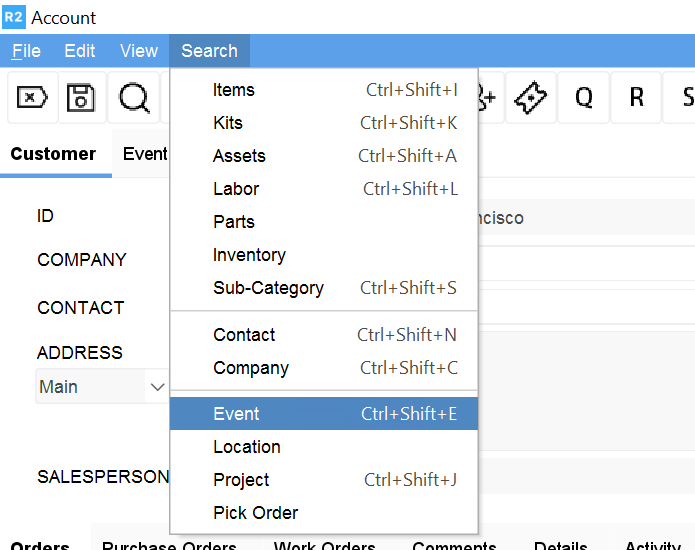Open the Edit menu
Screen dimensions: 695x550
[80, 51]
